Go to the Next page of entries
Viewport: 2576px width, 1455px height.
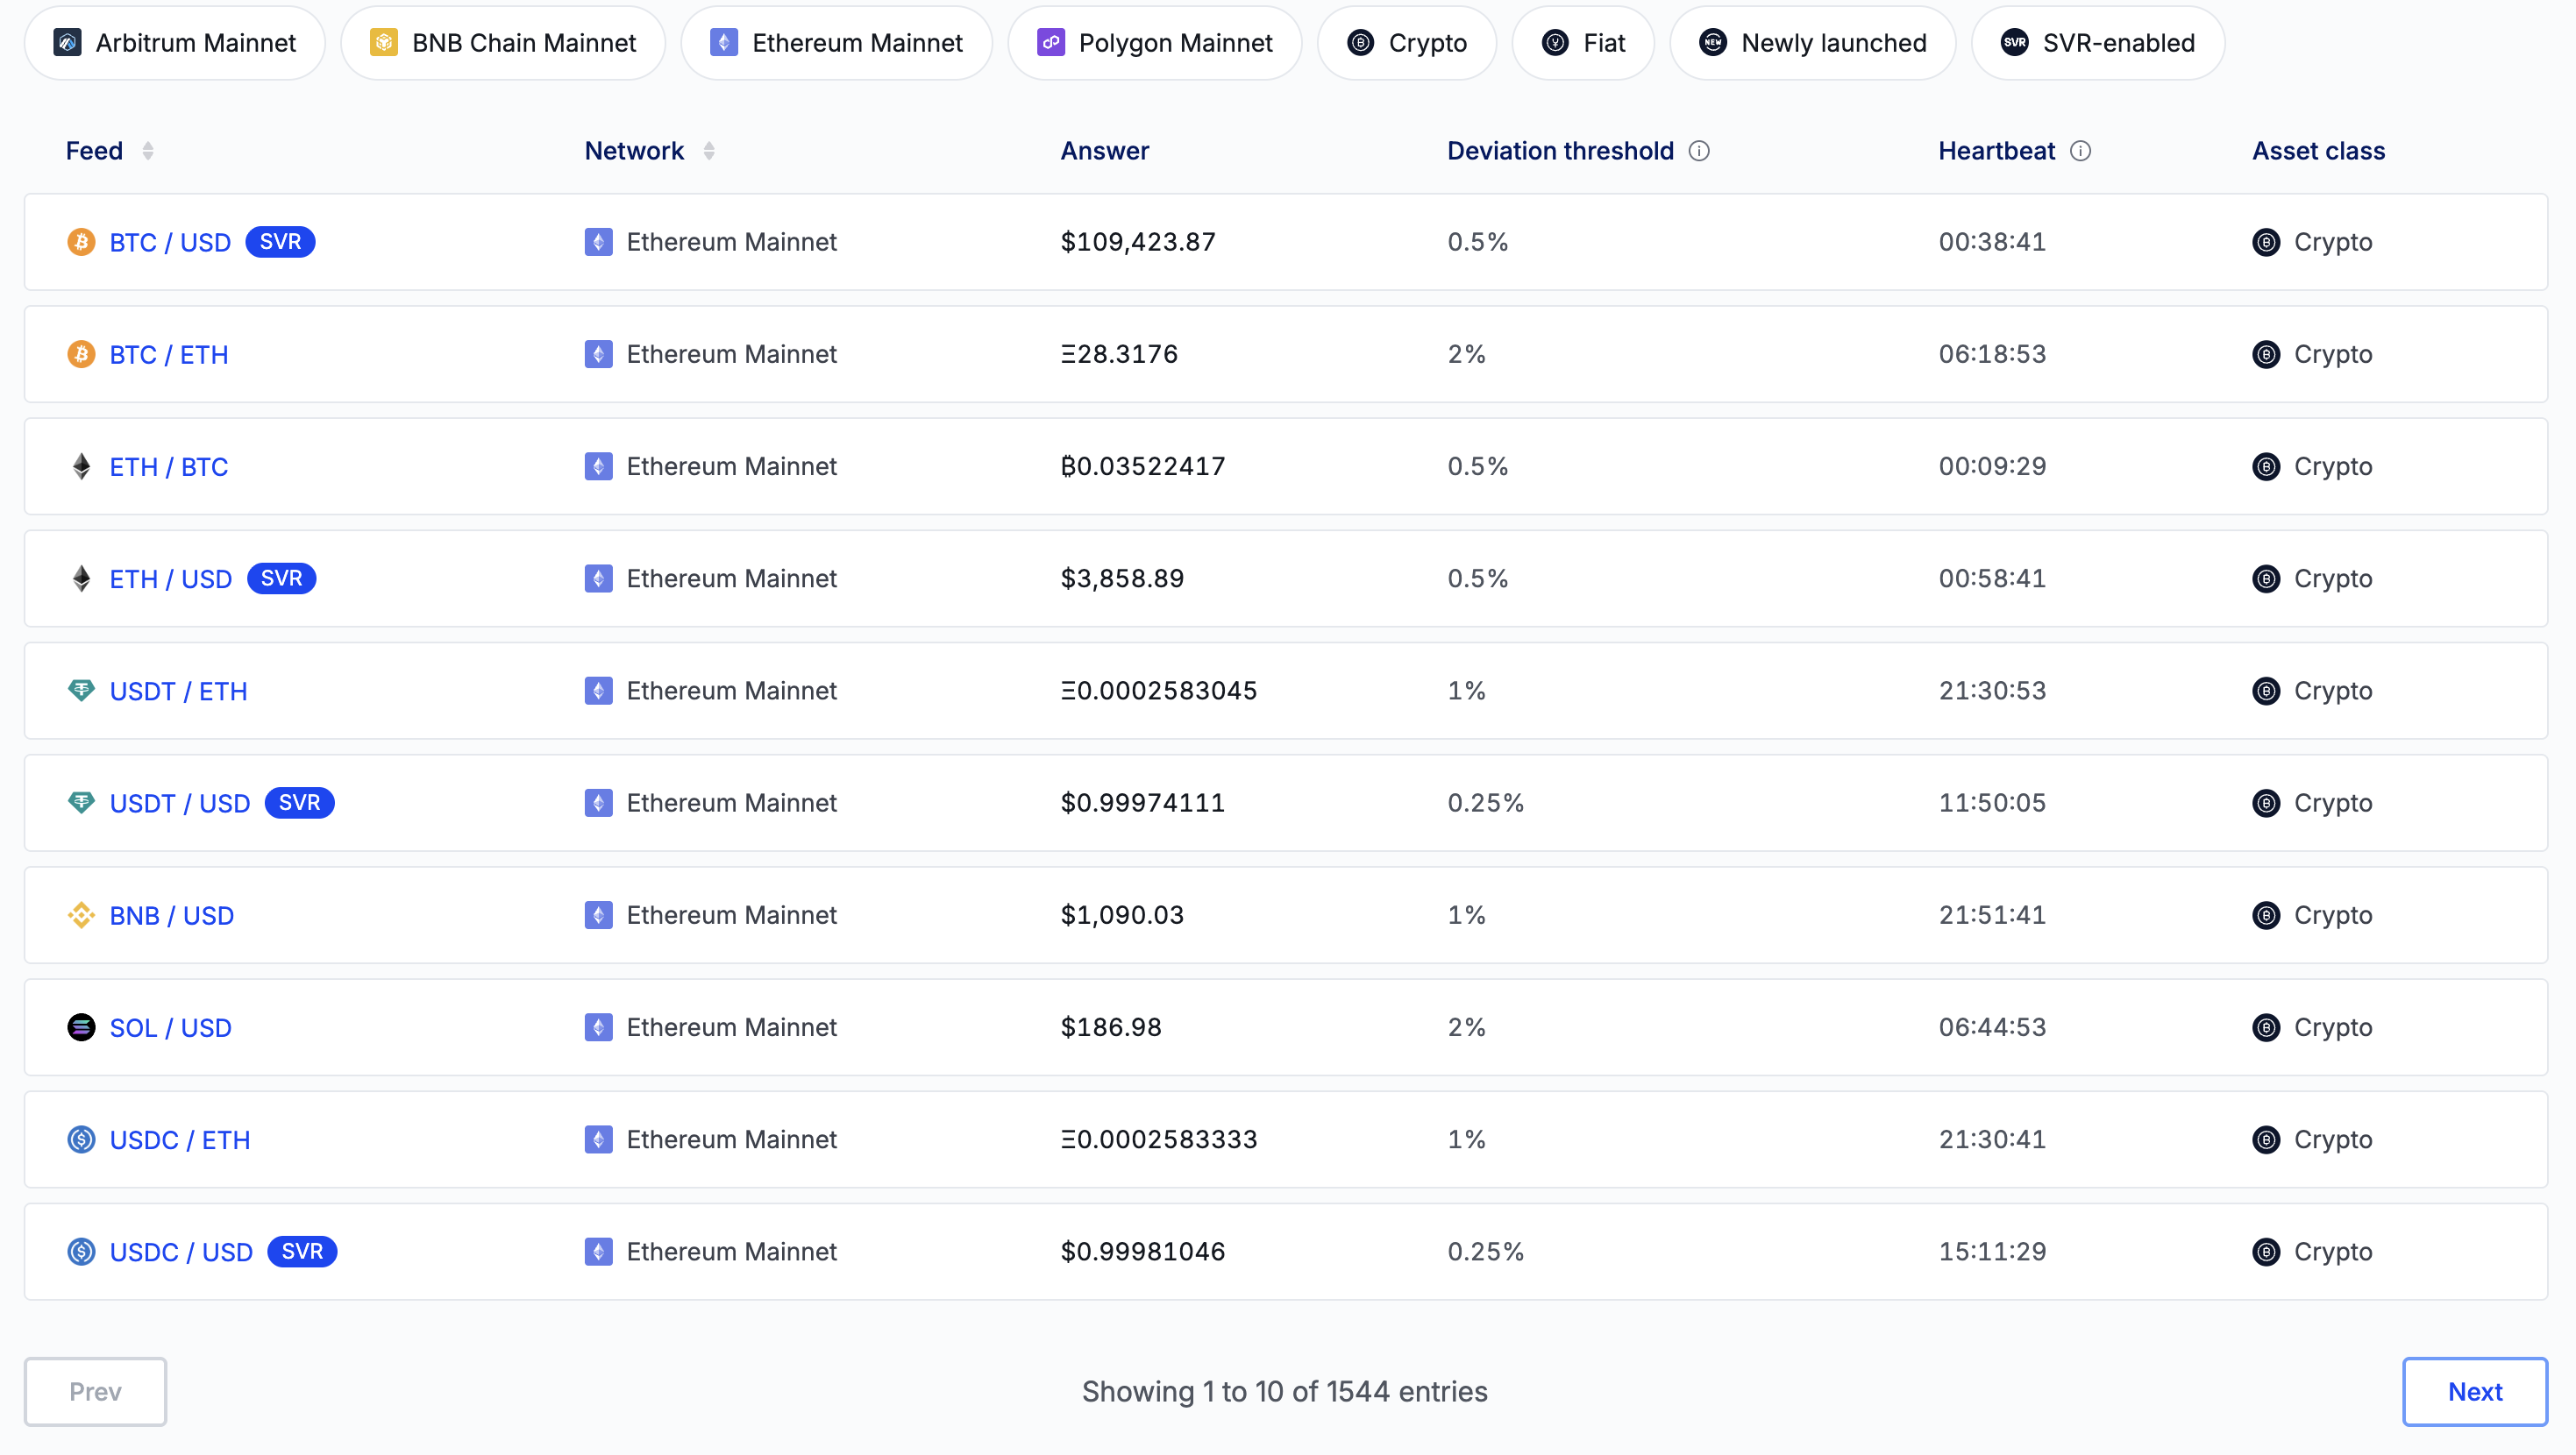tap(2474, 1391)
